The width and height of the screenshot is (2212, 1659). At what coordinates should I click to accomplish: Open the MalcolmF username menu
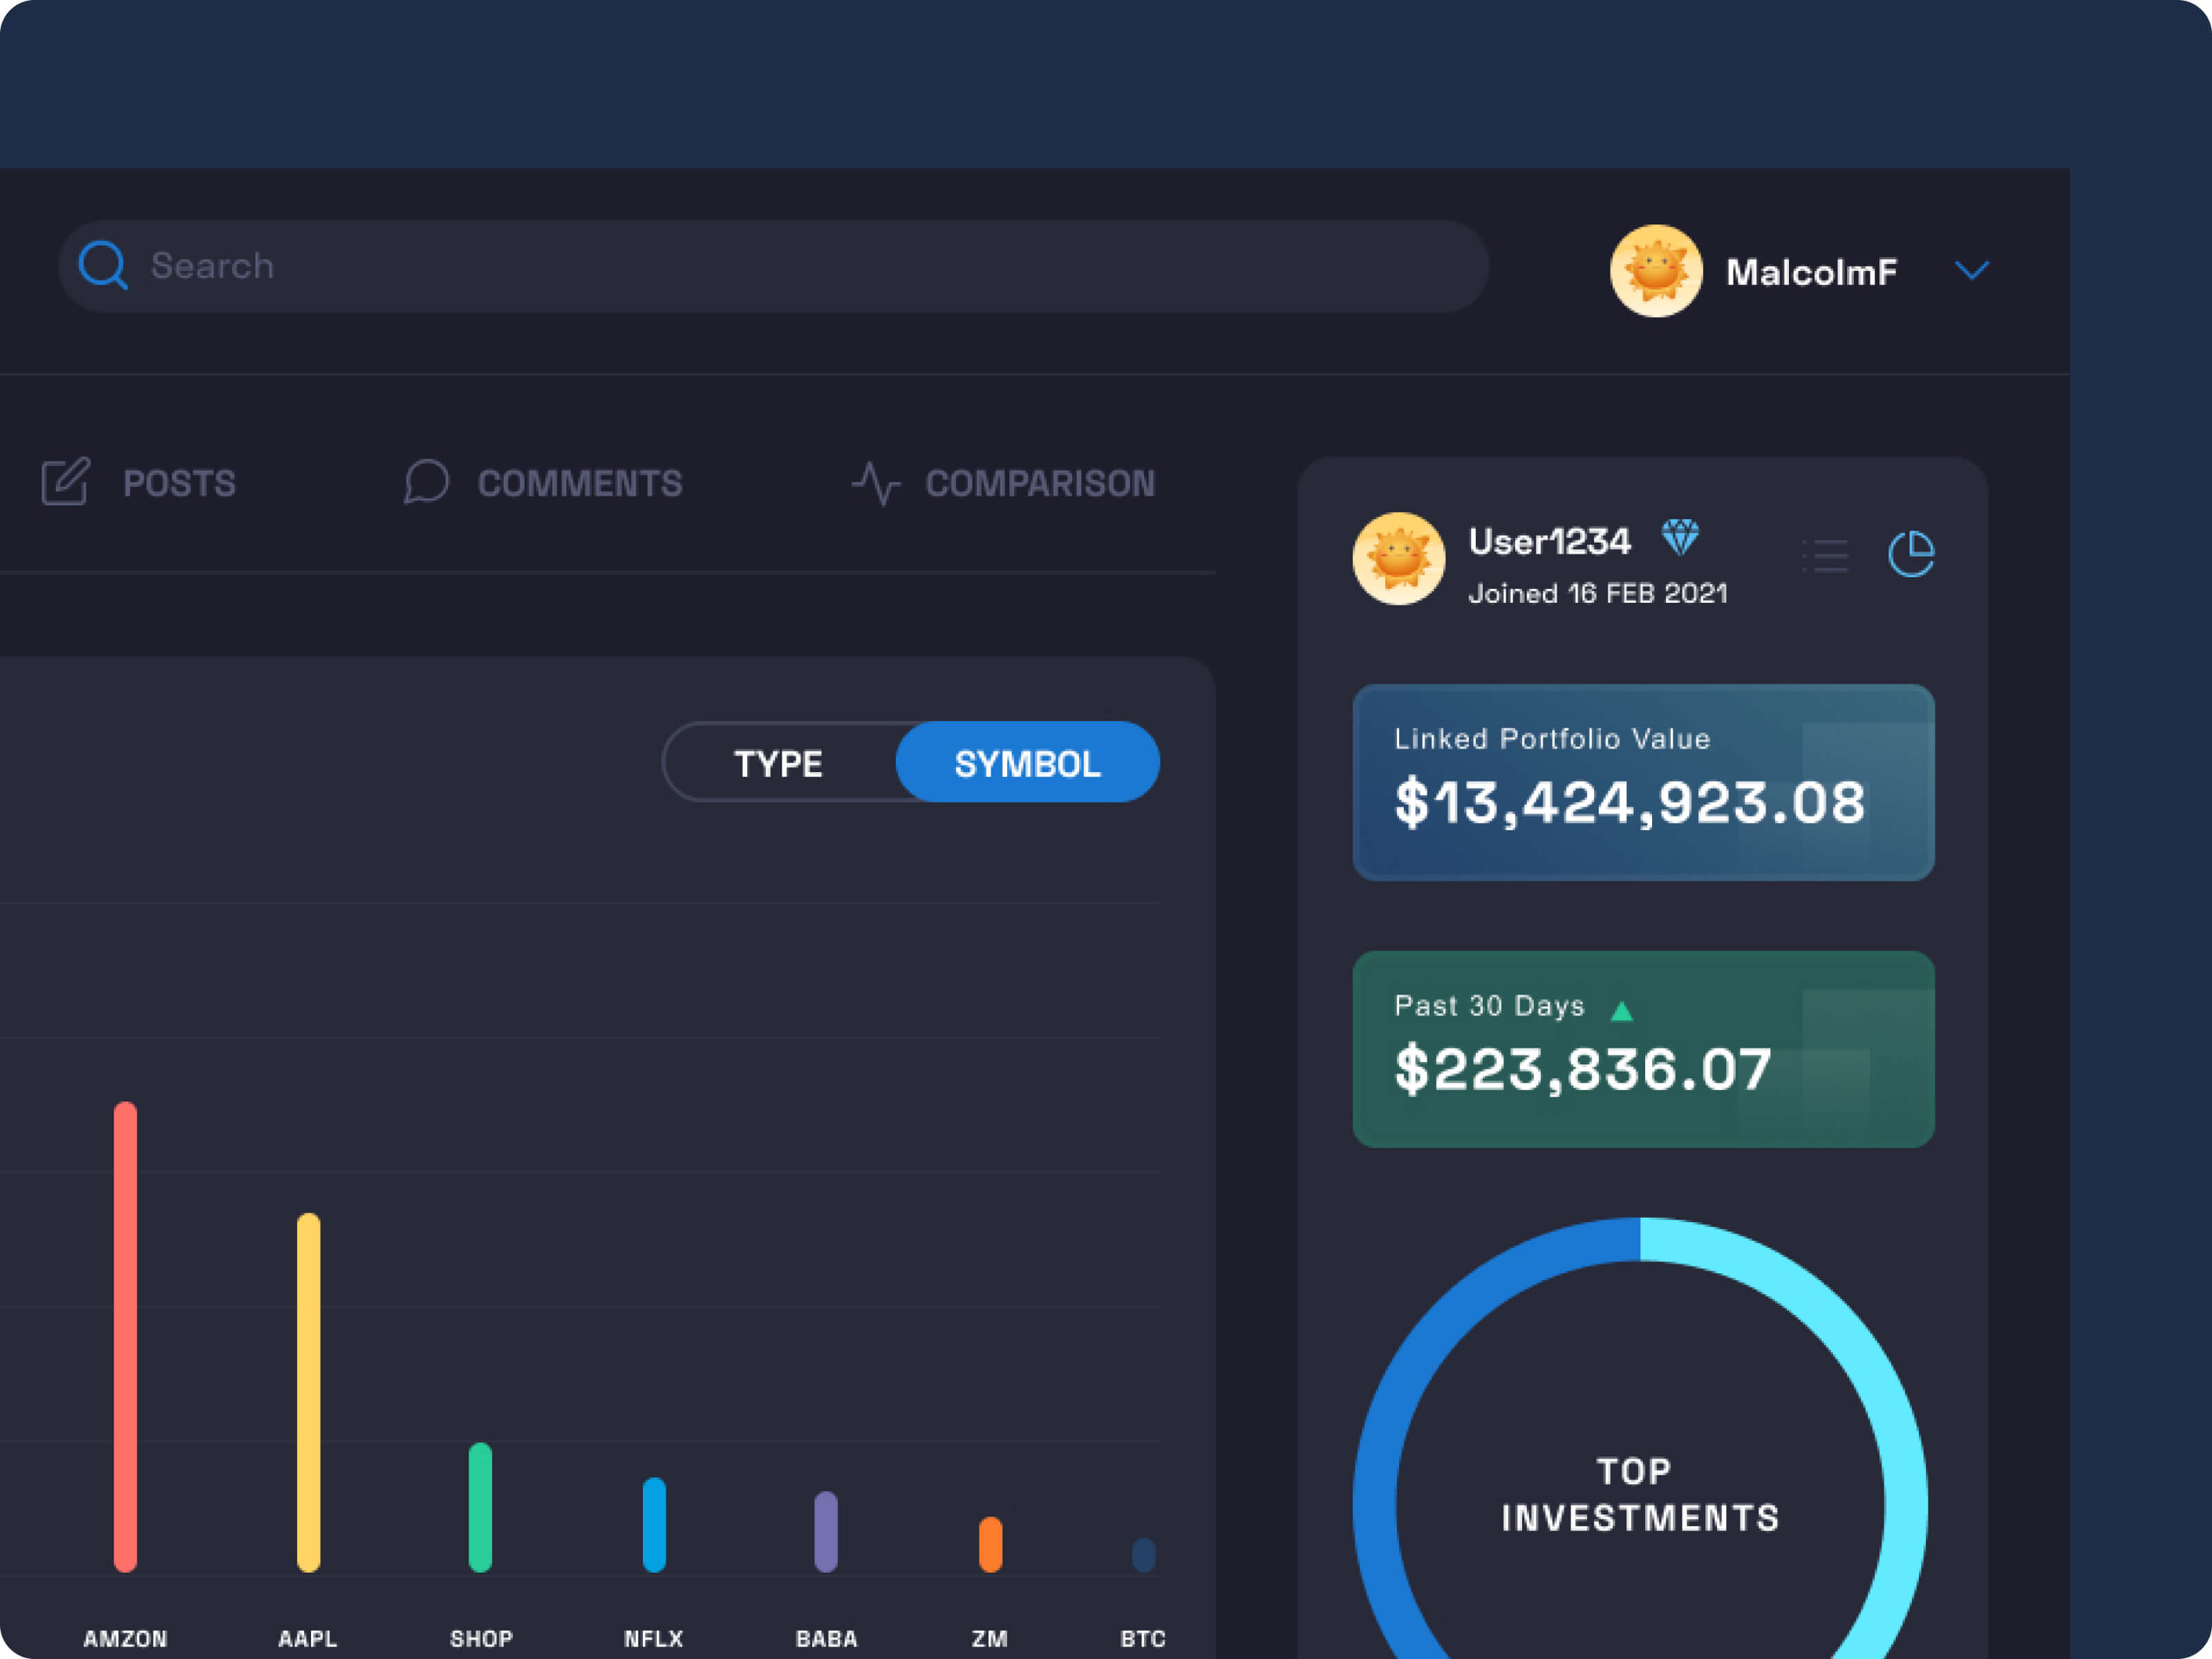click(x=1811, y=272)
